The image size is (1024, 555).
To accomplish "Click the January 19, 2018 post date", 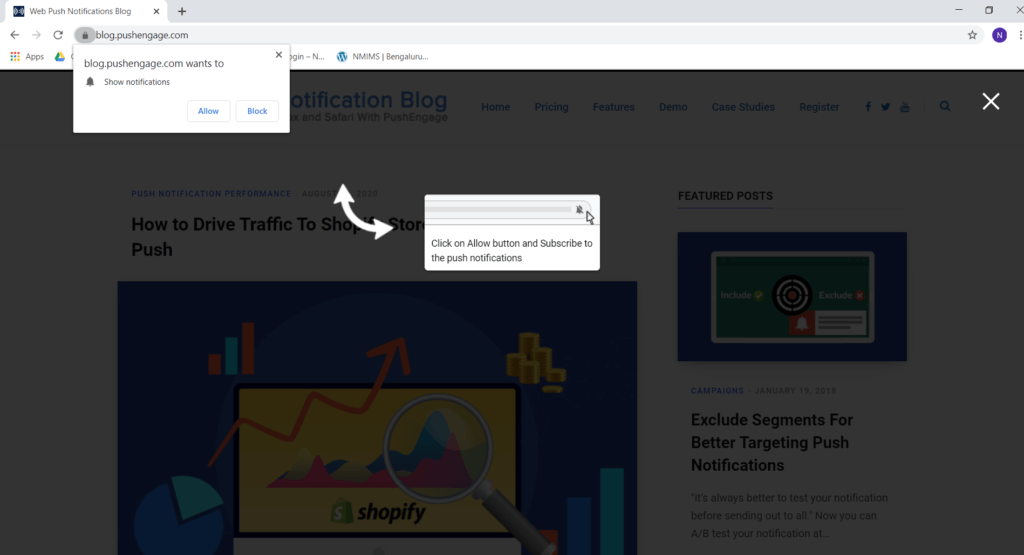I will [x=795, y=390].
